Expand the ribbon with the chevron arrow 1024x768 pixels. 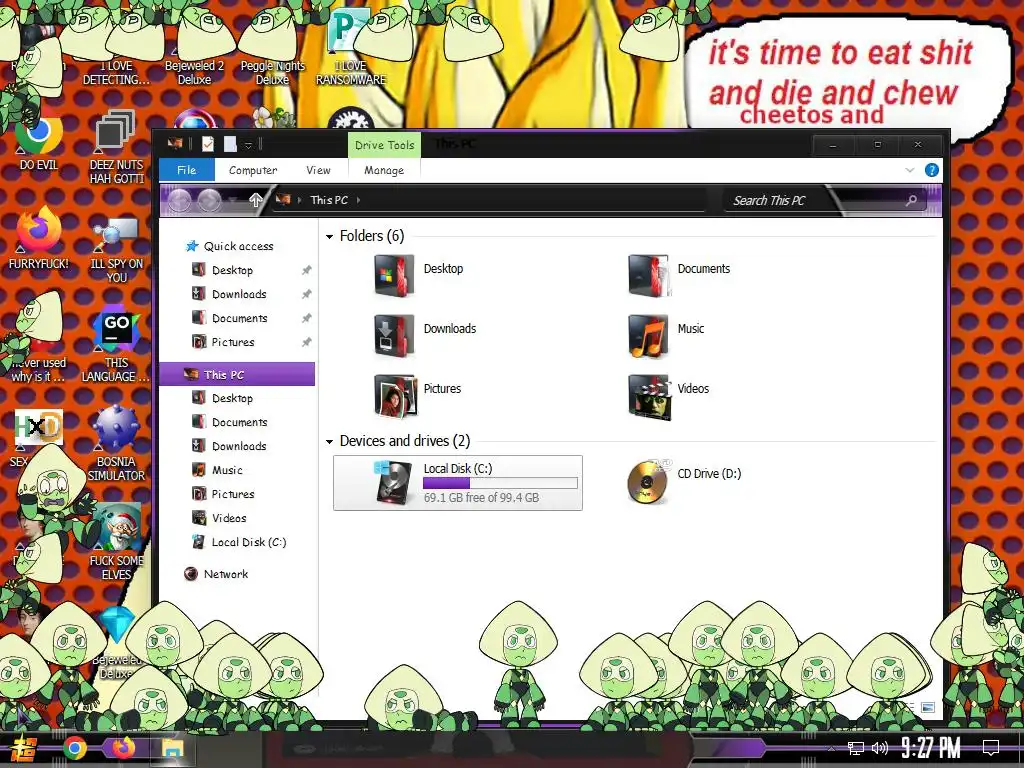[910, 170]
